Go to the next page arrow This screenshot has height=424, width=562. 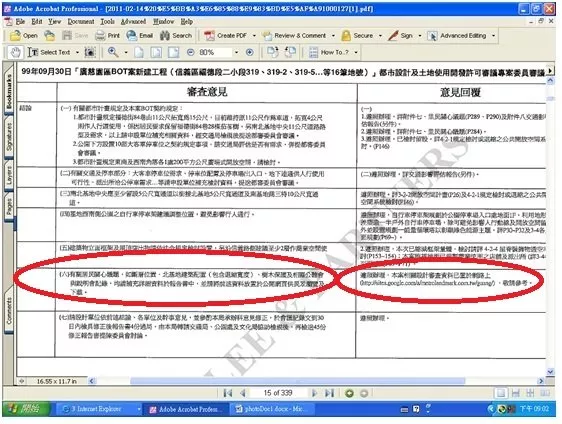click(314, 393)
